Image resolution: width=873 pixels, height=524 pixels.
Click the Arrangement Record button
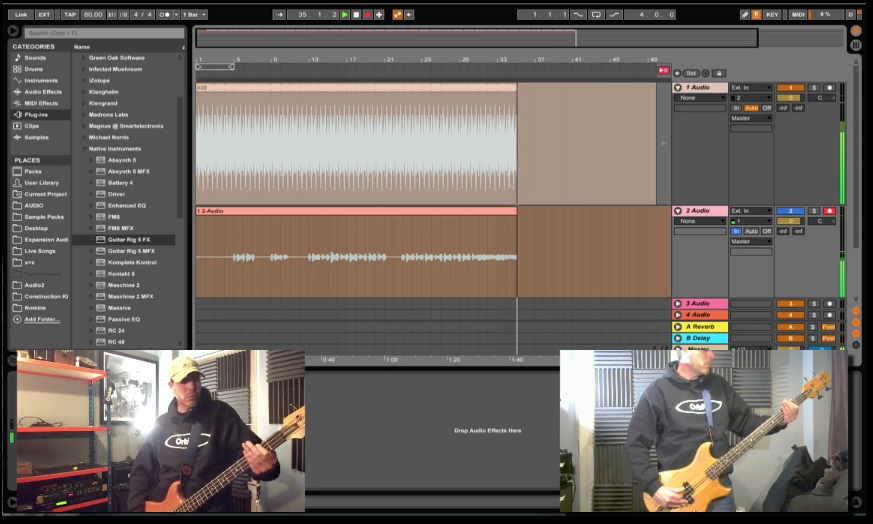click(367, 14)
